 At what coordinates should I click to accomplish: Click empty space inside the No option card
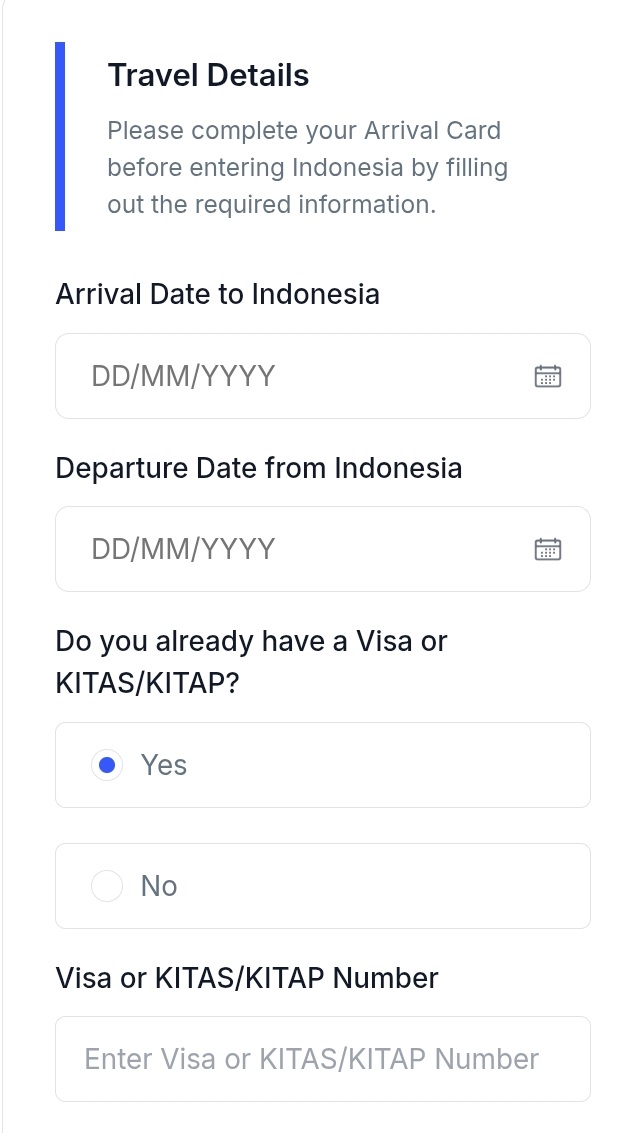pos(400,886)
